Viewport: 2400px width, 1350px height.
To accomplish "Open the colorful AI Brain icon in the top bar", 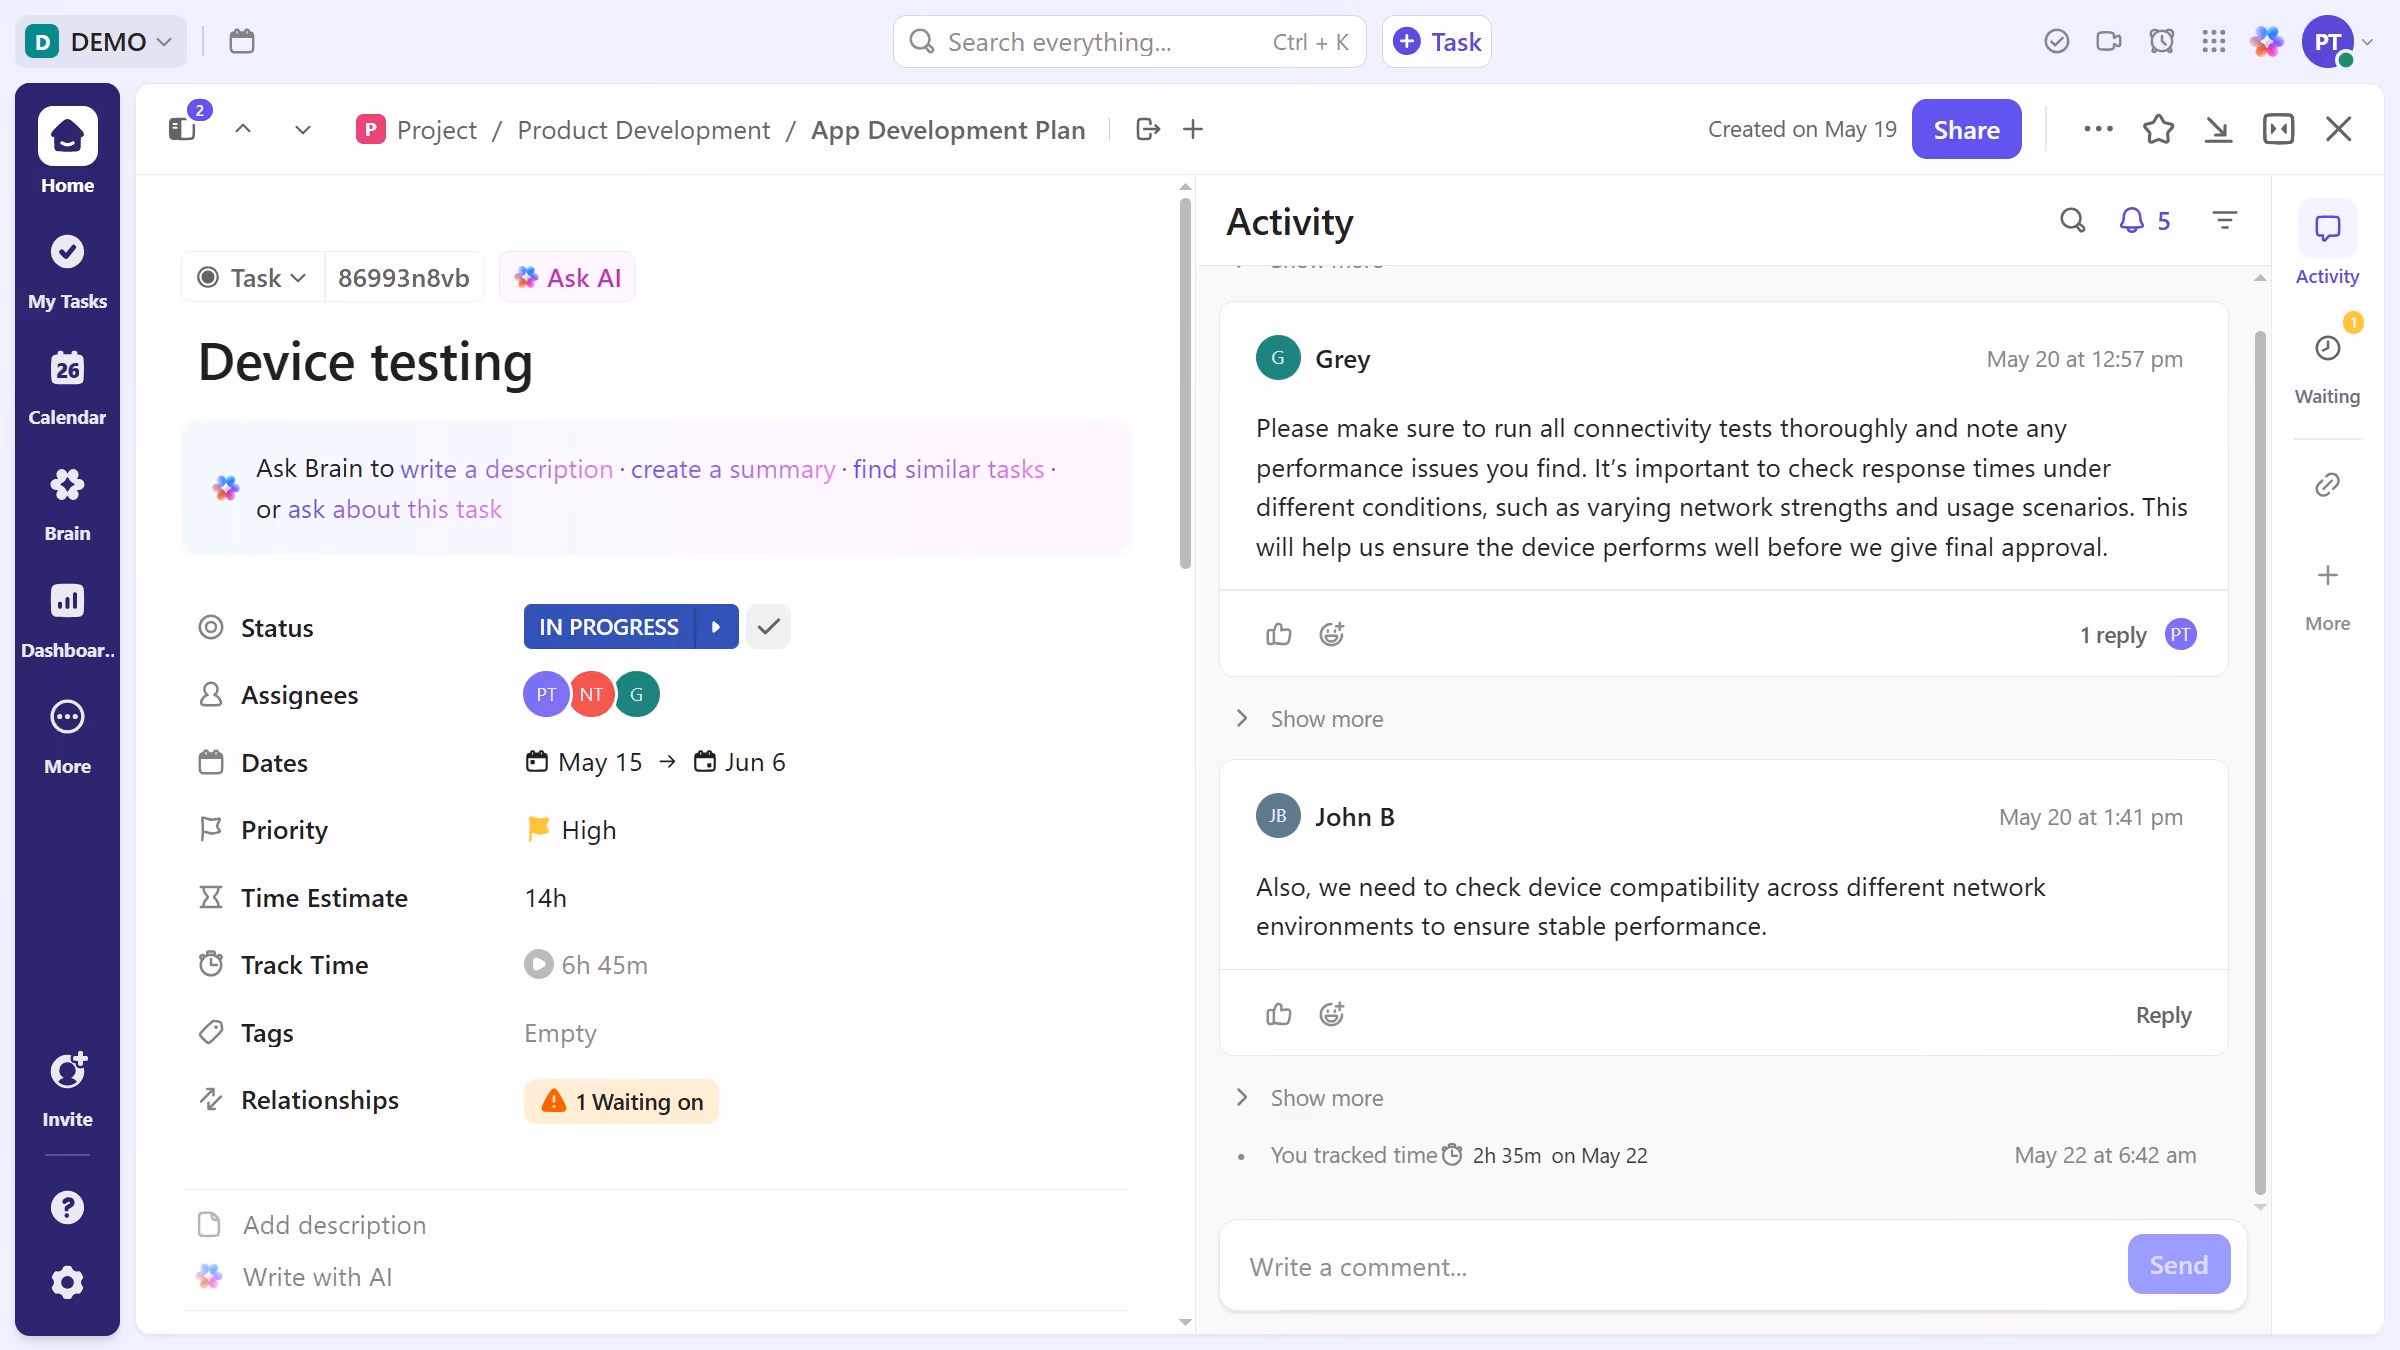I will (x=2267, y=41).
